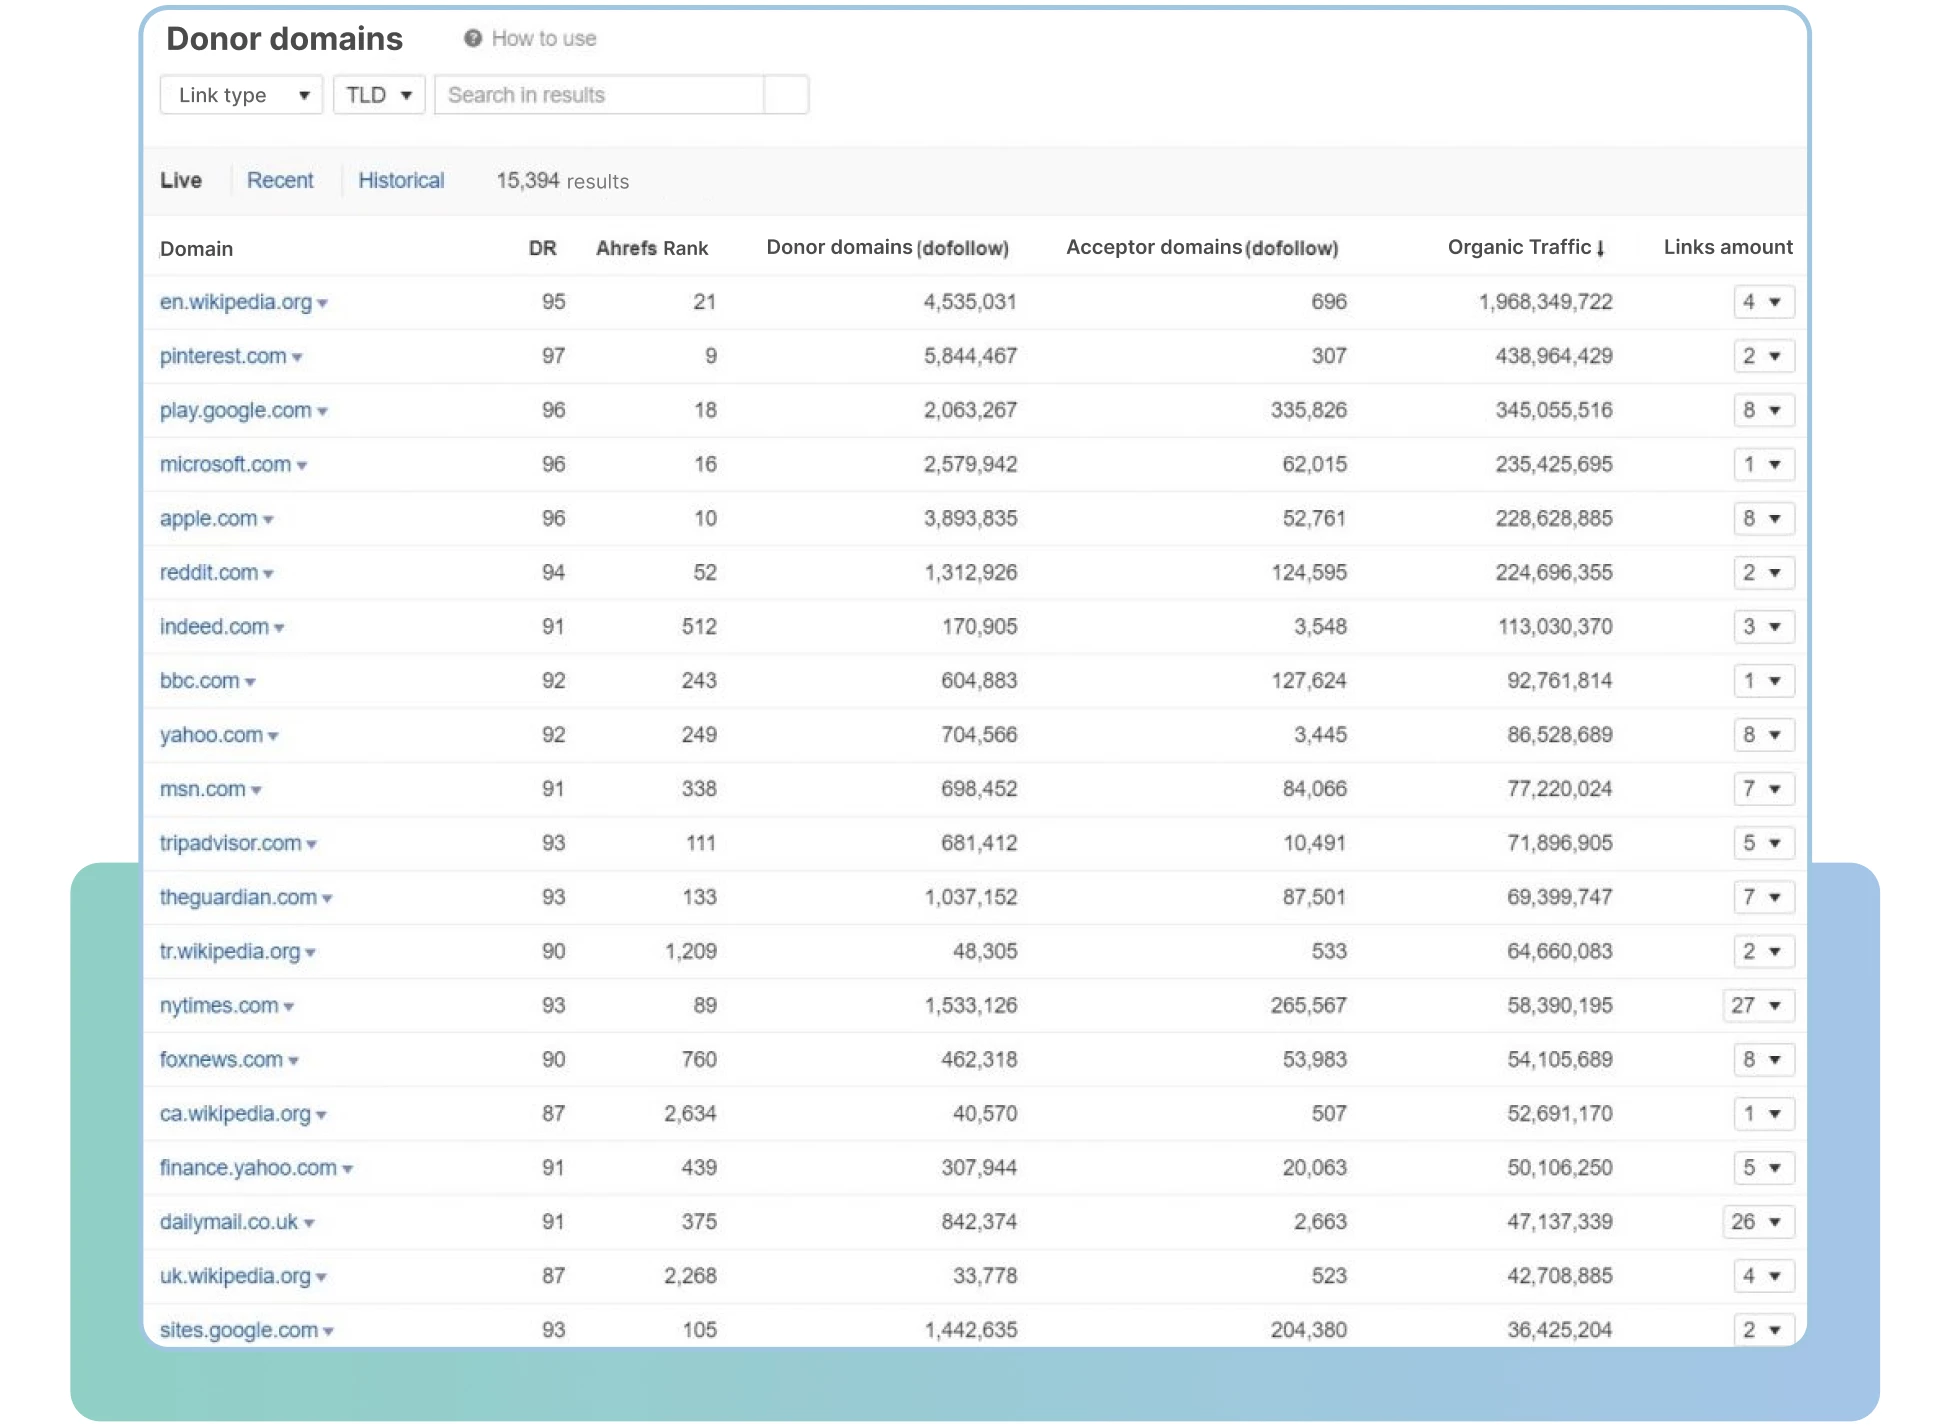Open the apple.com domain link

209,518
